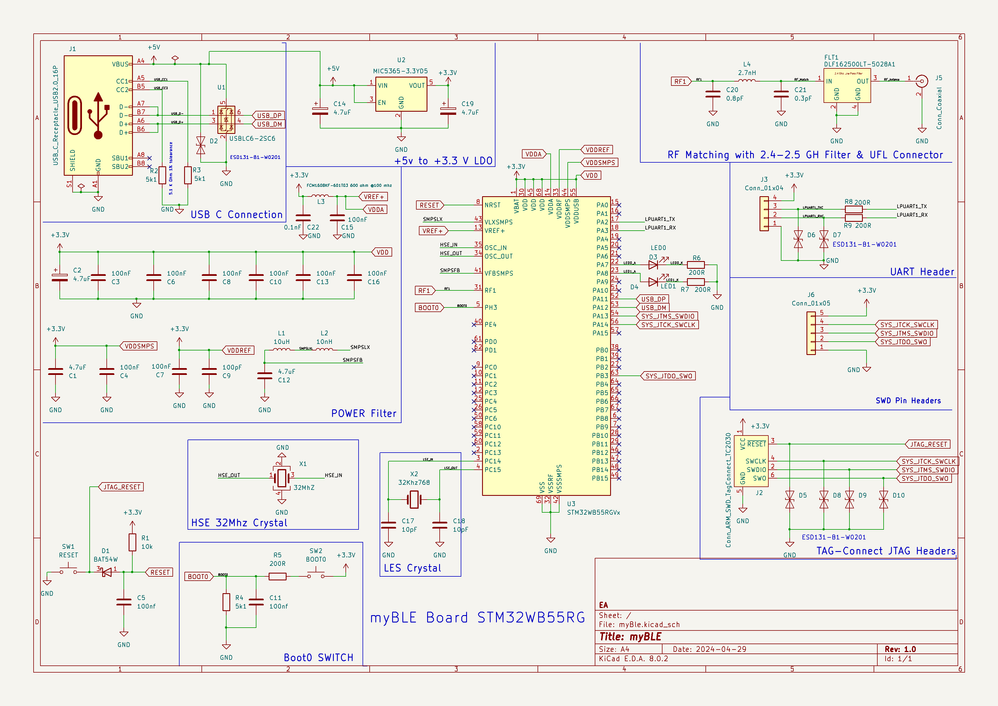Select the J5 coaxial connector symbol

tap(921, 81)
